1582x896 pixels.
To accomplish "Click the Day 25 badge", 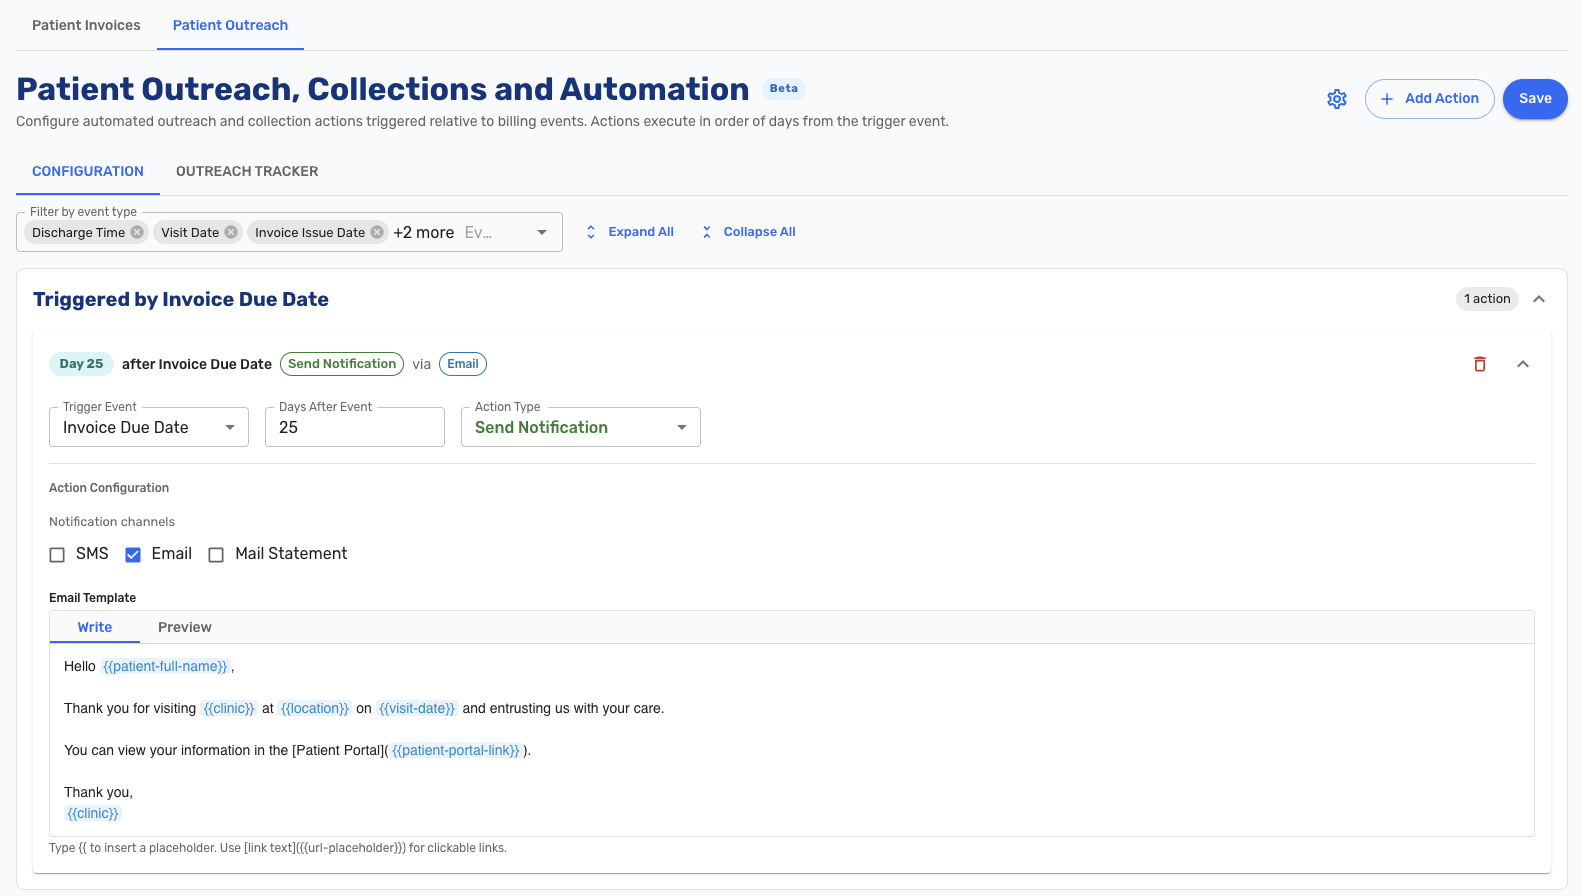I will (x=81, y=364).
